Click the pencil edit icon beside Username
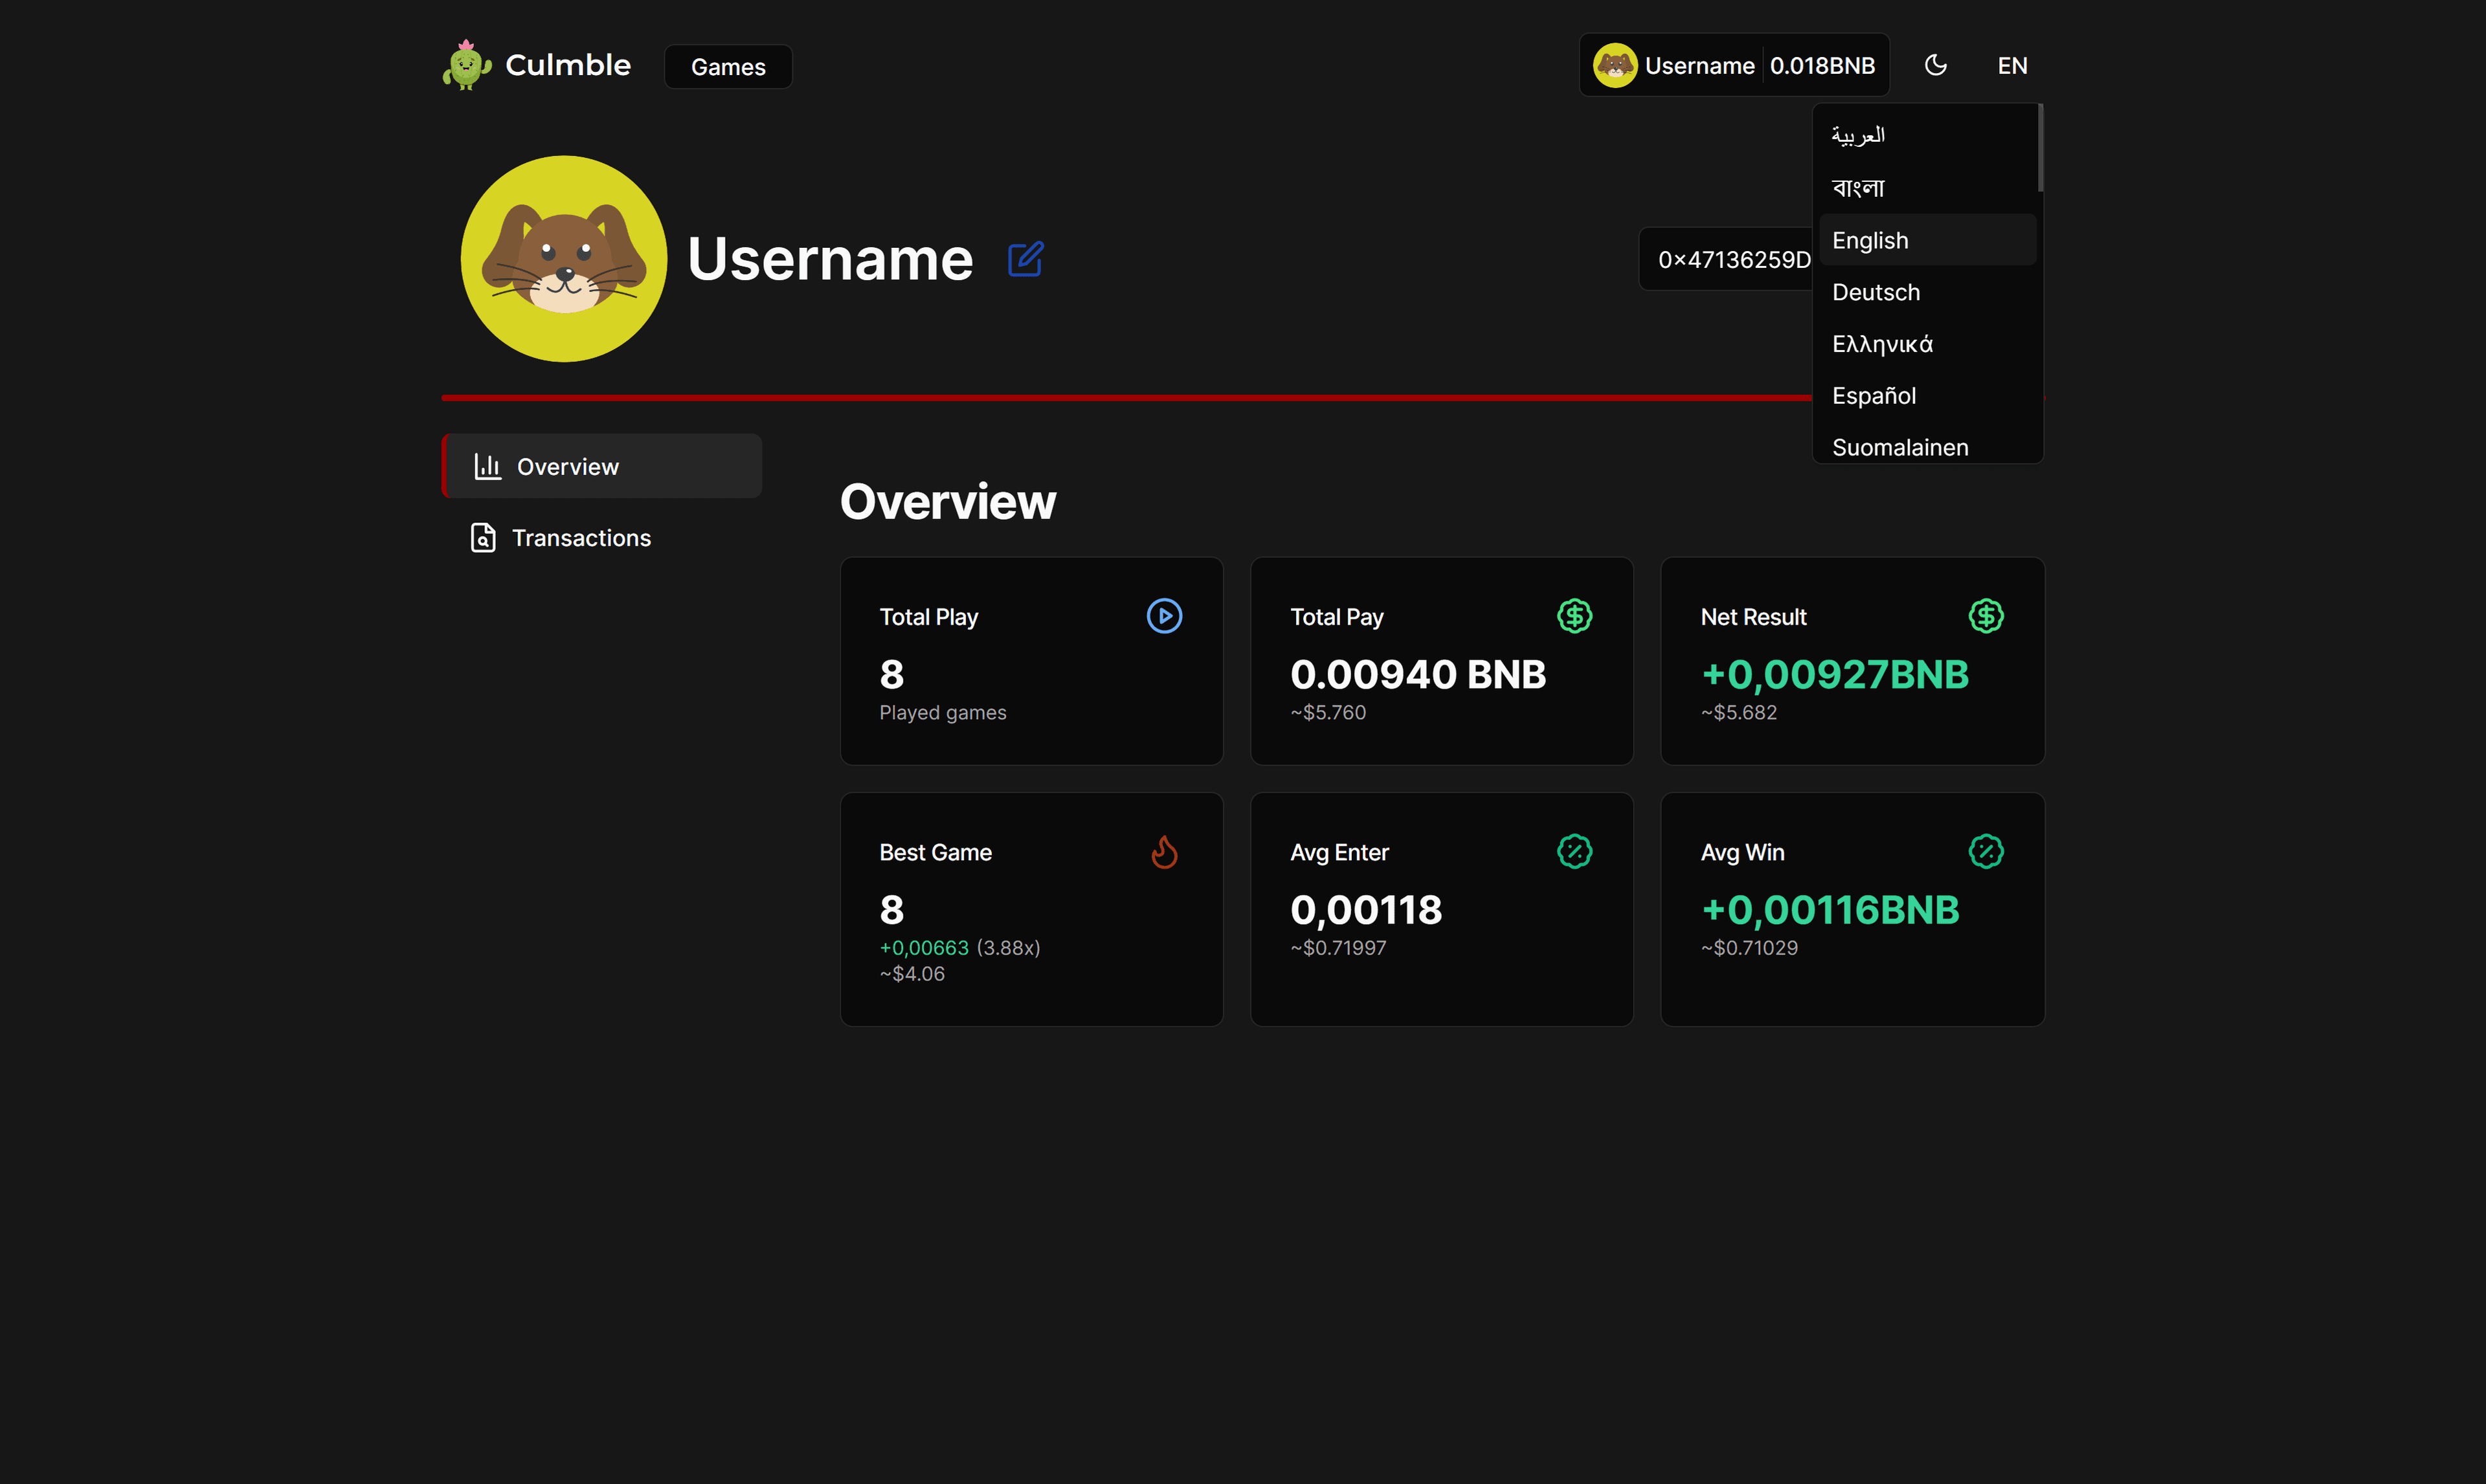 tap(1025, 259)
